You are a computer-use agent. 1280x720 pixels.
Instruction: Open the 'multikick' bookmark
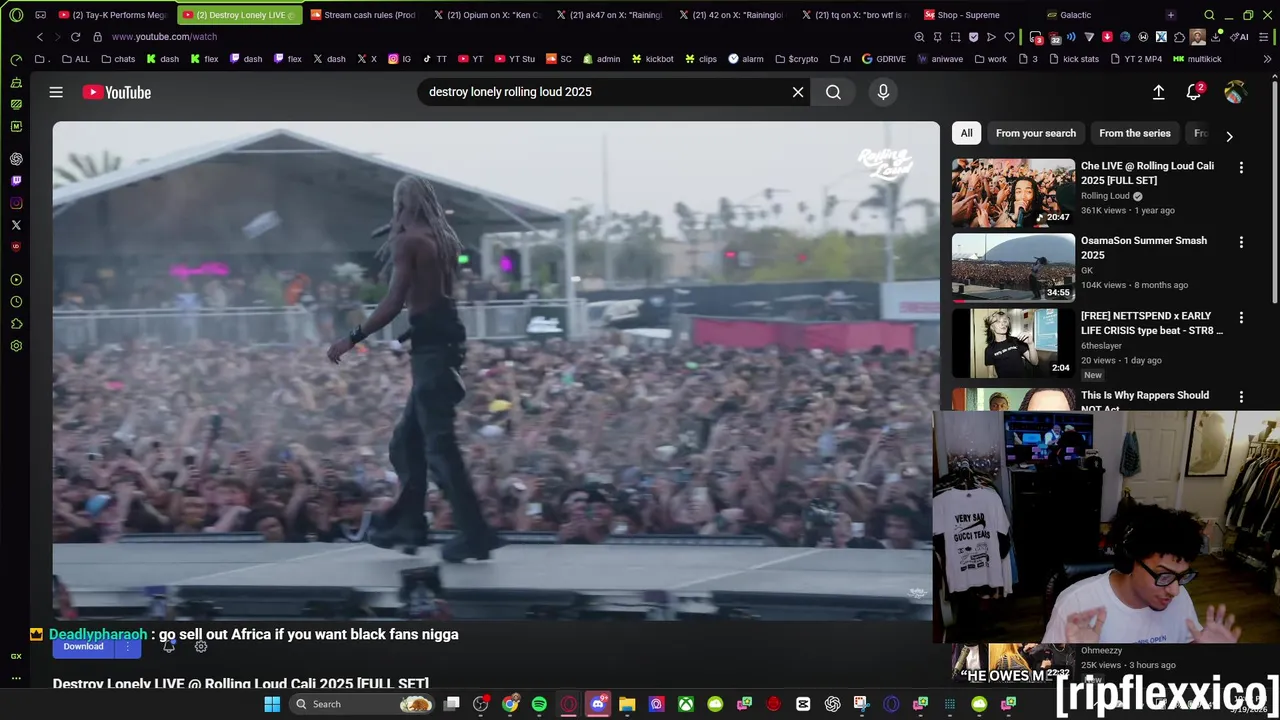1197,59
